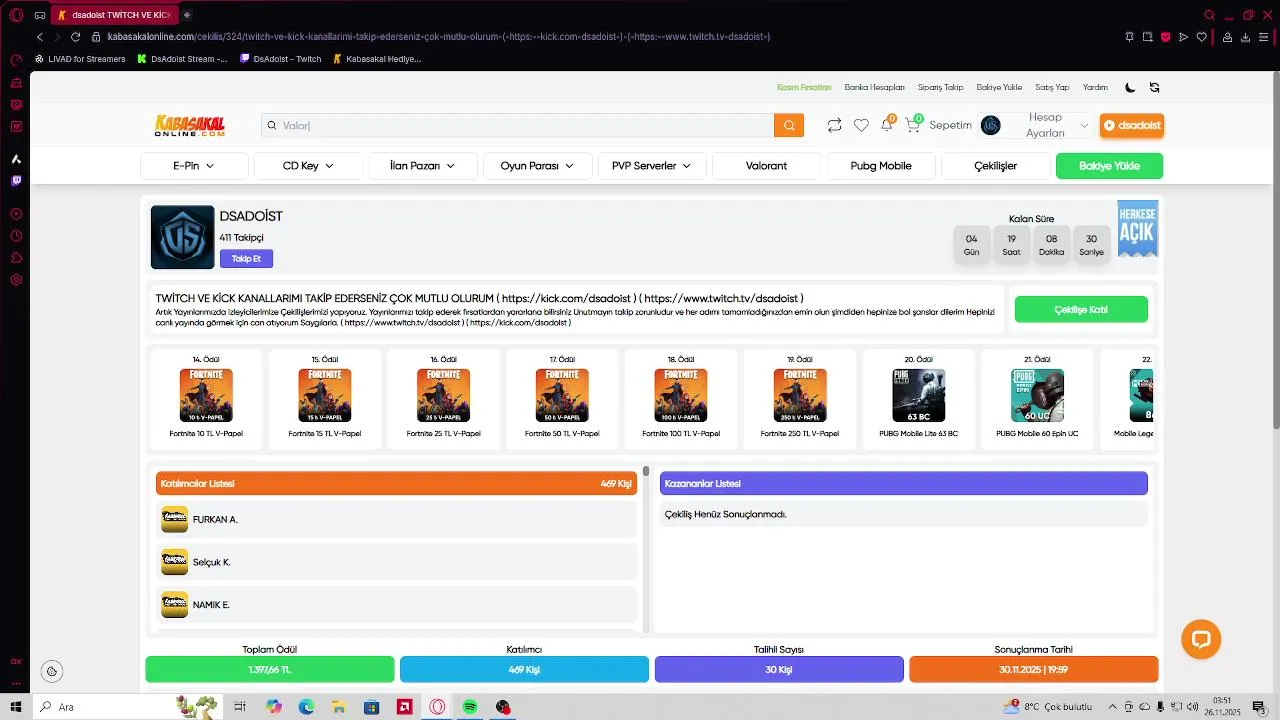Open a new browser tab with plus

(x=187, y=15)
